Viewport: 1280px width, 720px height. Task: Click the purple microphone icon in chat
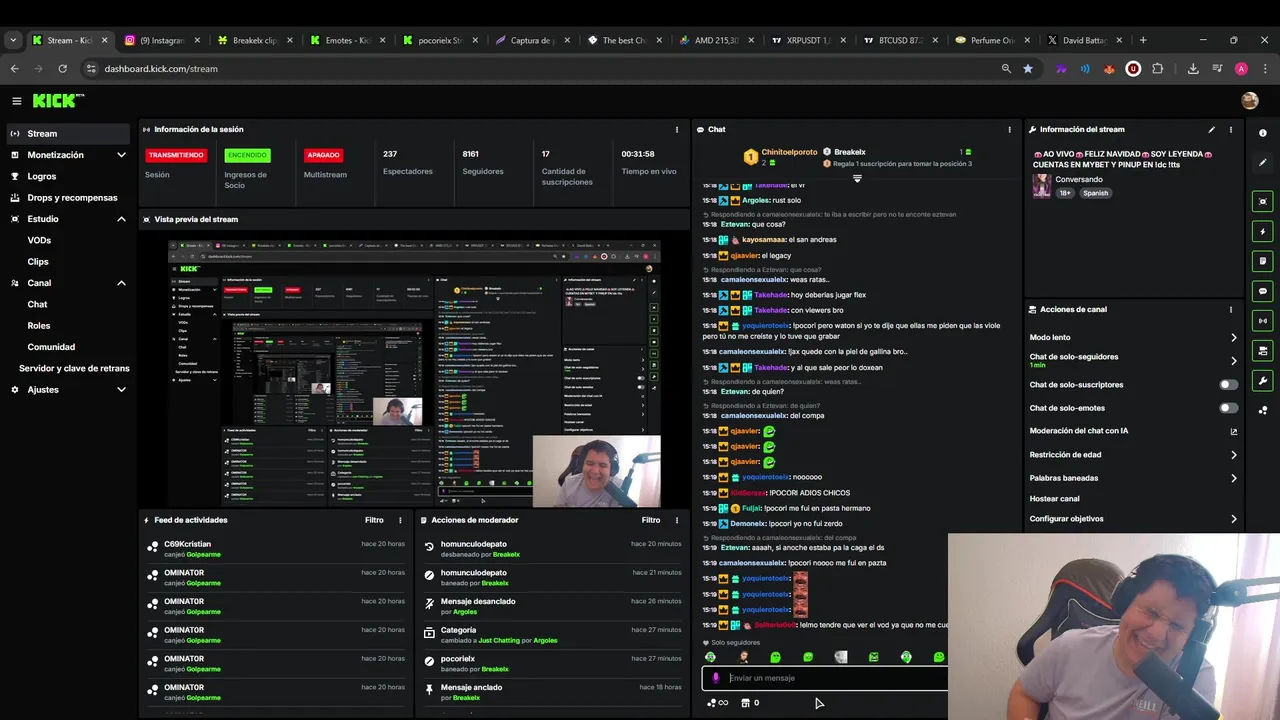[x=715, y=678]
